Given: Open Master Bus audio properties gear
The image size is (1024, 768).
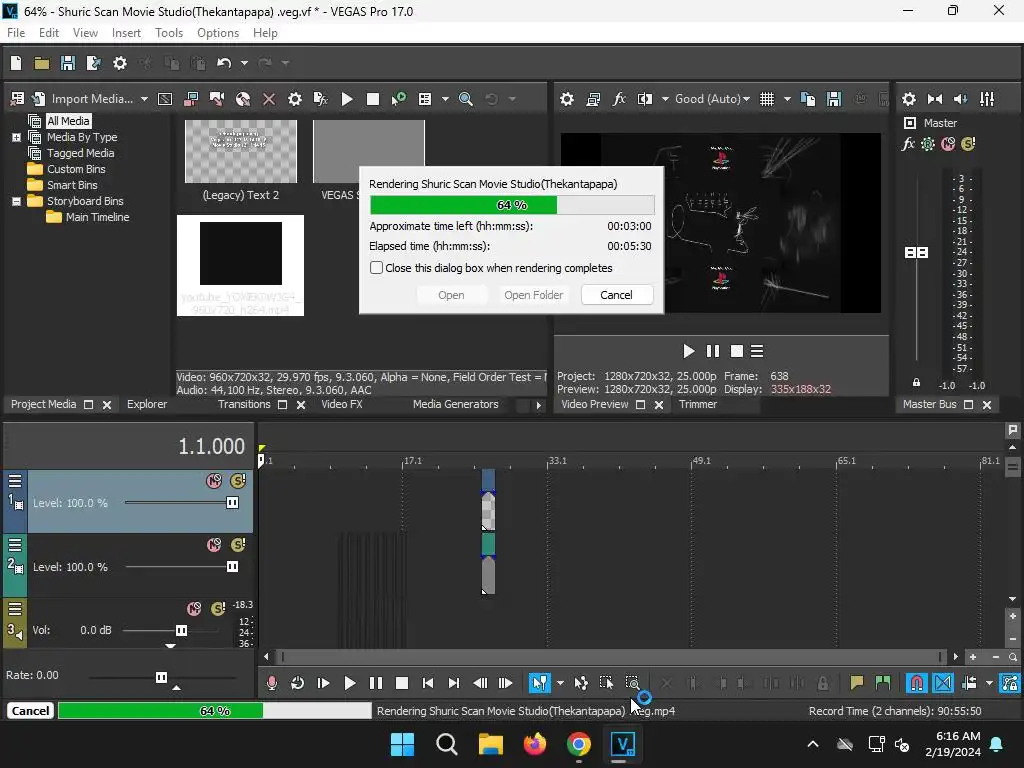Looking at the screenshot, I should point(908,99).
